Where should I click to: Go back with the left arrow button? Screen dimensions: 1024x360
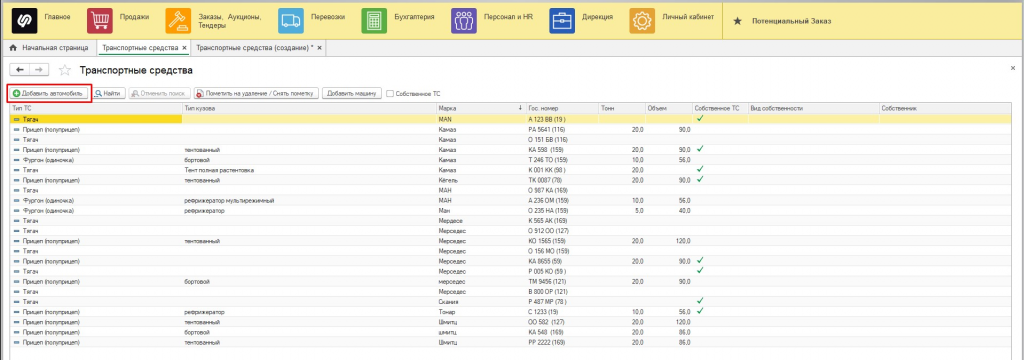coord(20,70)
